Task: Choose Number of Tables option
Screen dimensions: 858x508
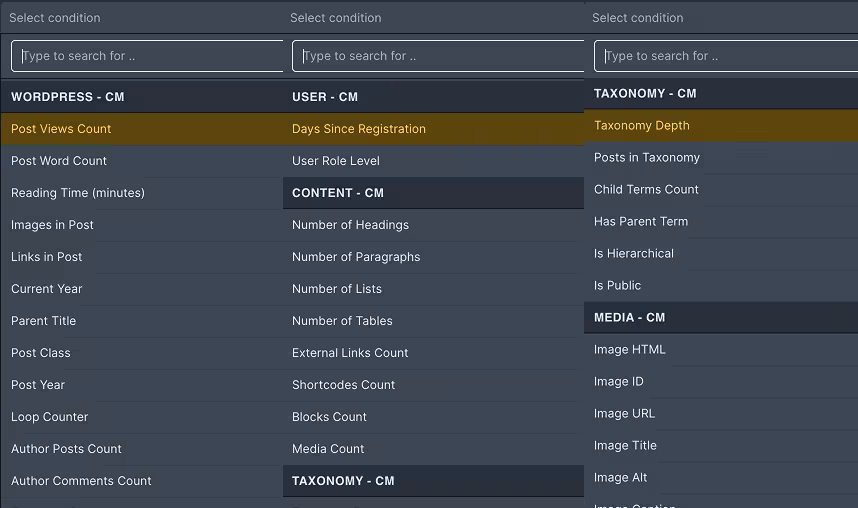Action: click(x=433, y=321)
